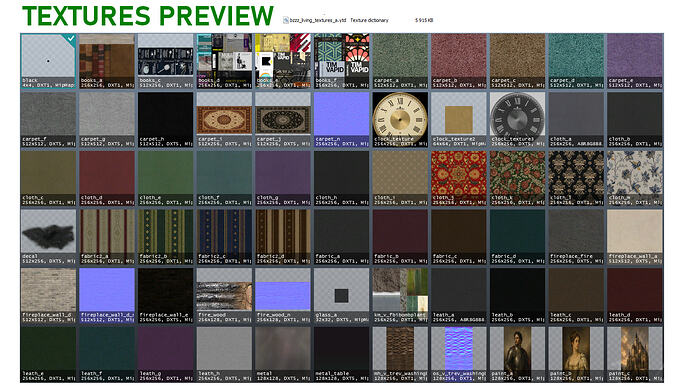Image resolution: width=690 pixels, height=388 pixels.
Task: Choose the dark rug carpet_j texture
Action: 283,120
